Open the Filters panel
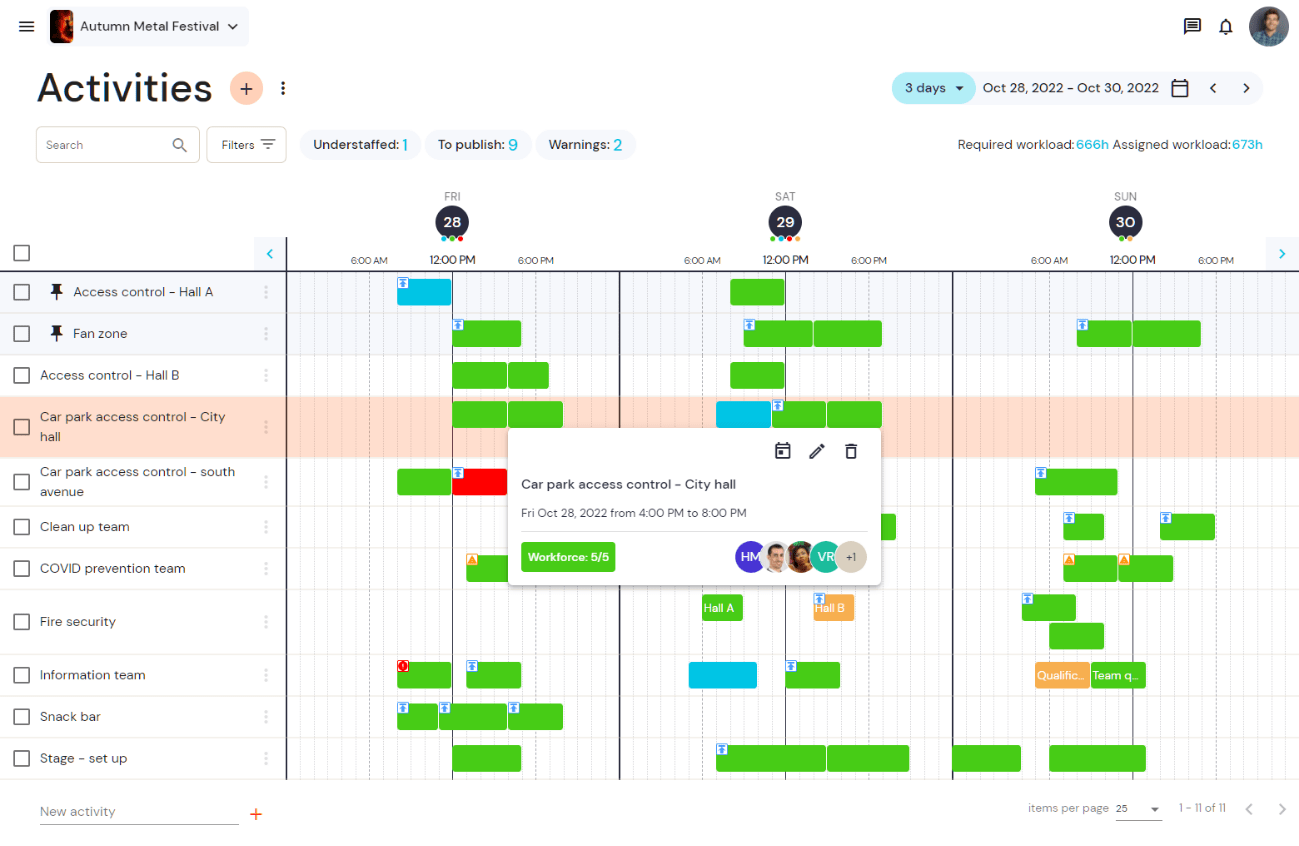Screen dimensions: 1299x846 (x=246, y=145)
